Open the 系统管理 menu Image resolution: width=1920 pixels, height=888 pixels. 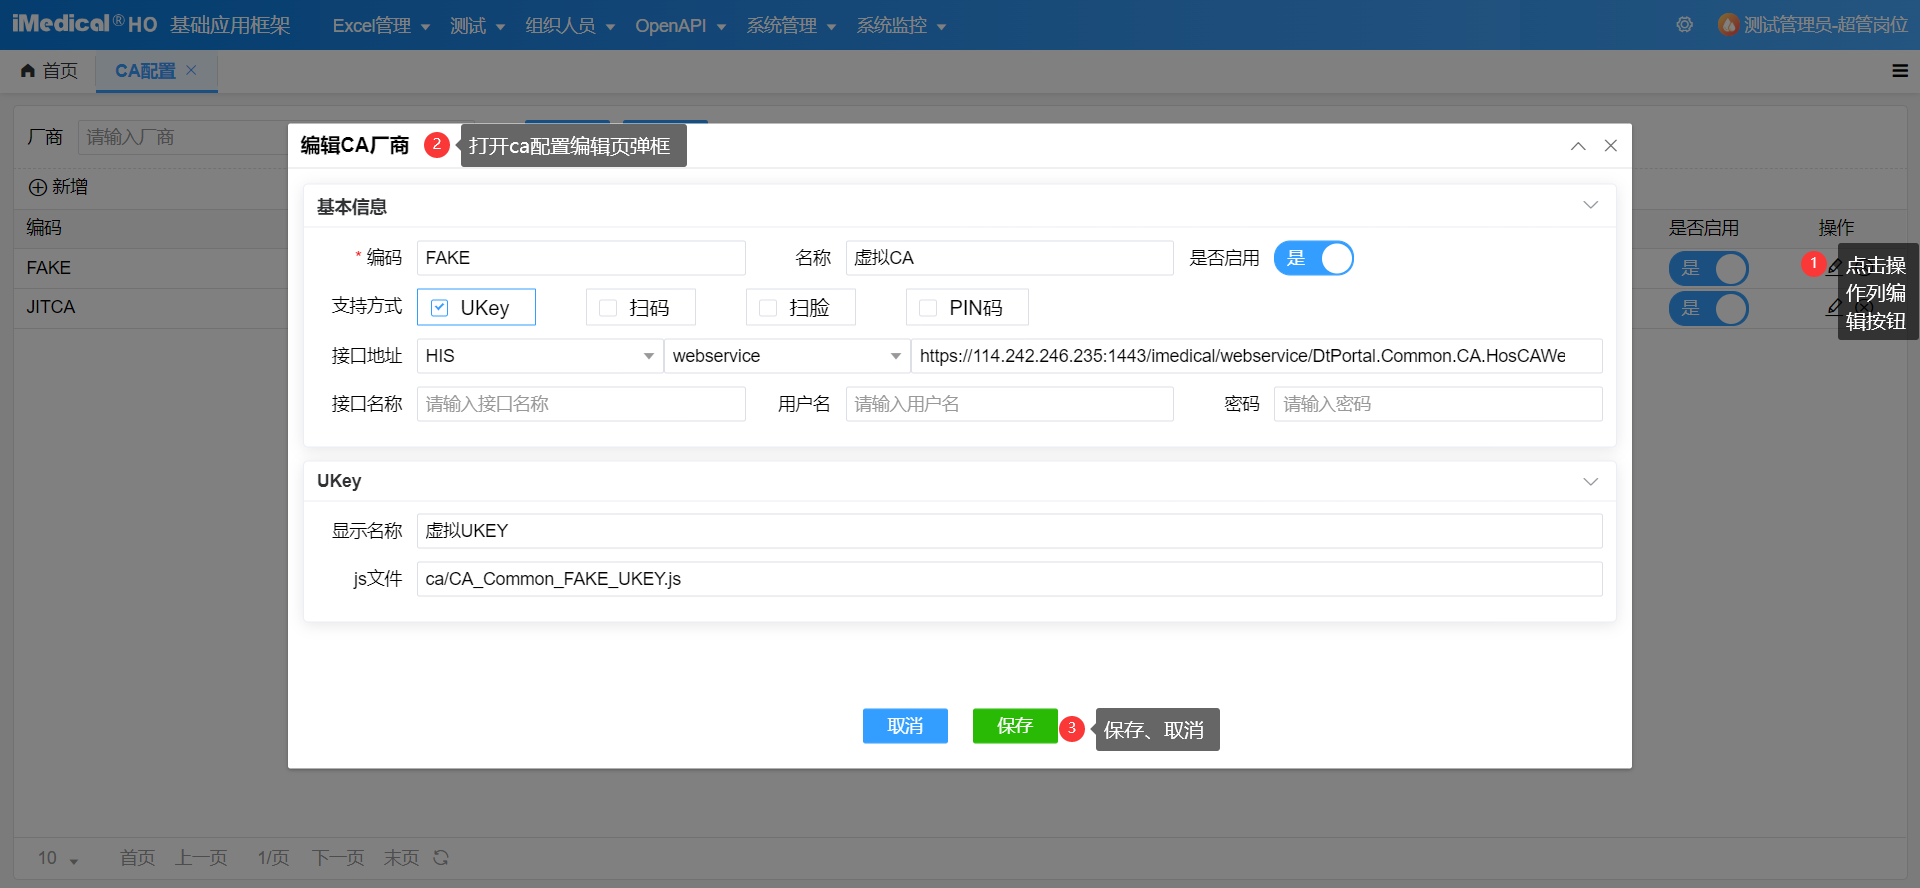791,25
